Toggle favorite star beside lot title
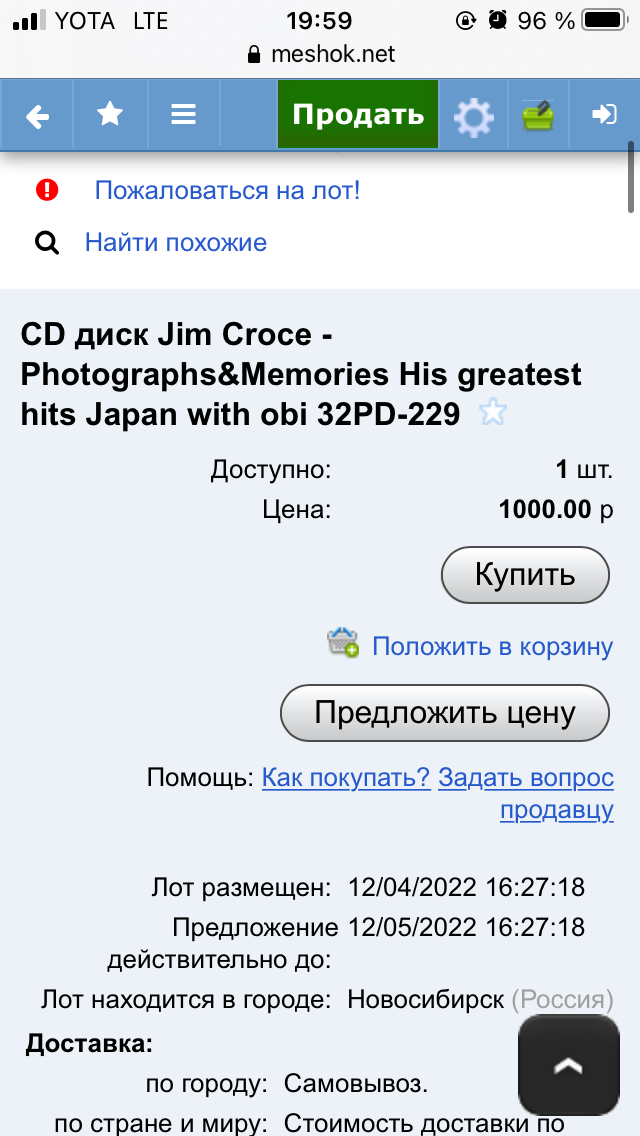This screenshot has width=640, height=1136. coord(493,414)
